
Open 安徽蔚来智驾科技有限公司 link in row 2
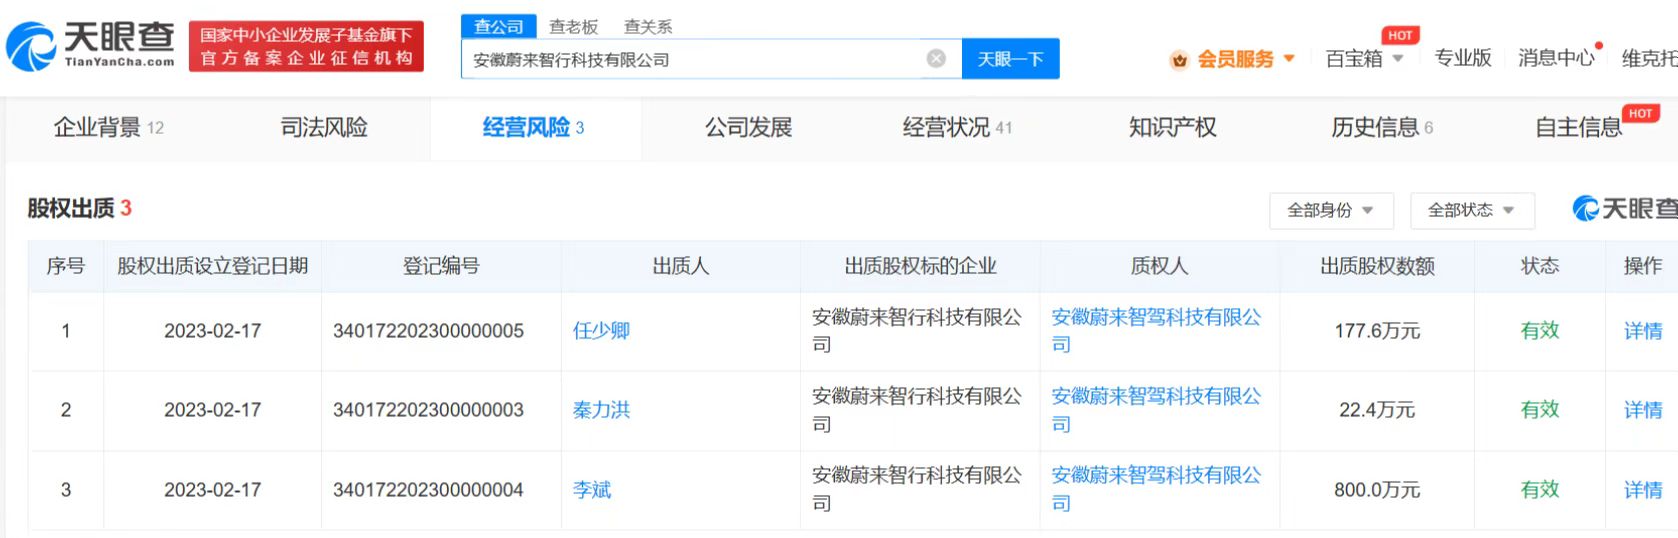click(1157, 410)
